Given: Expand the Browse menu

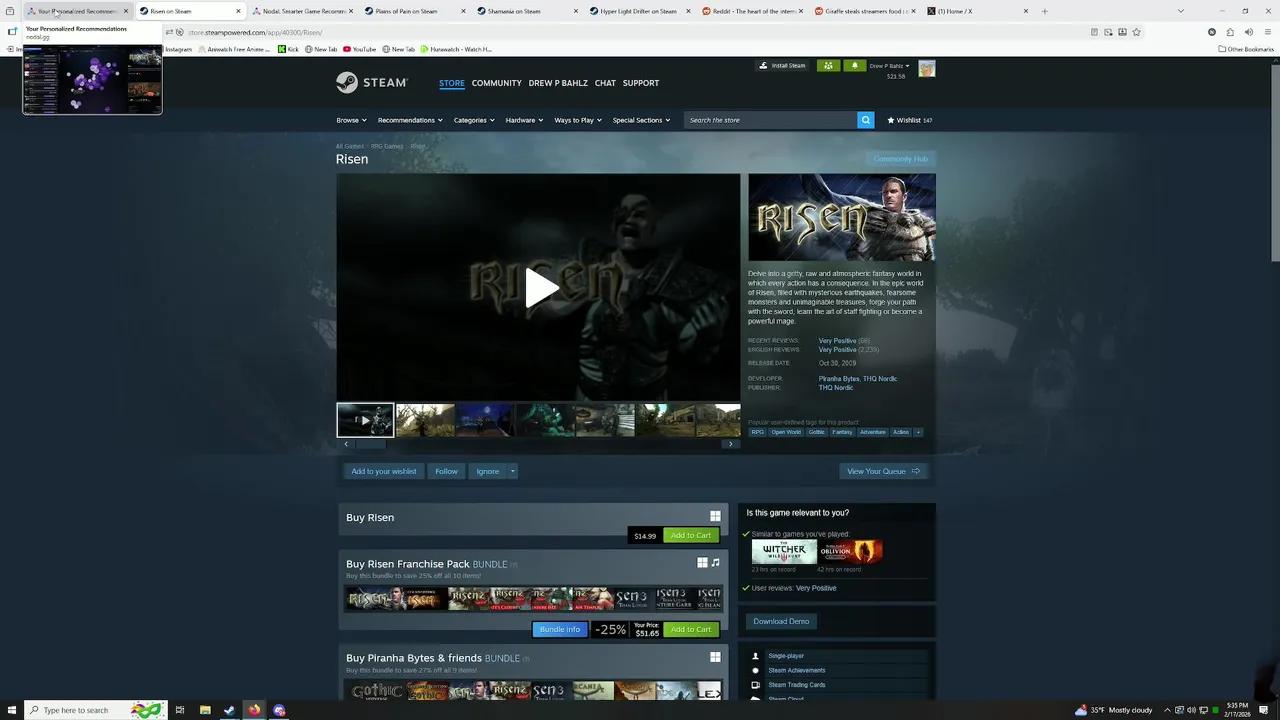Looking at the screenshot, I should point(351,120).
